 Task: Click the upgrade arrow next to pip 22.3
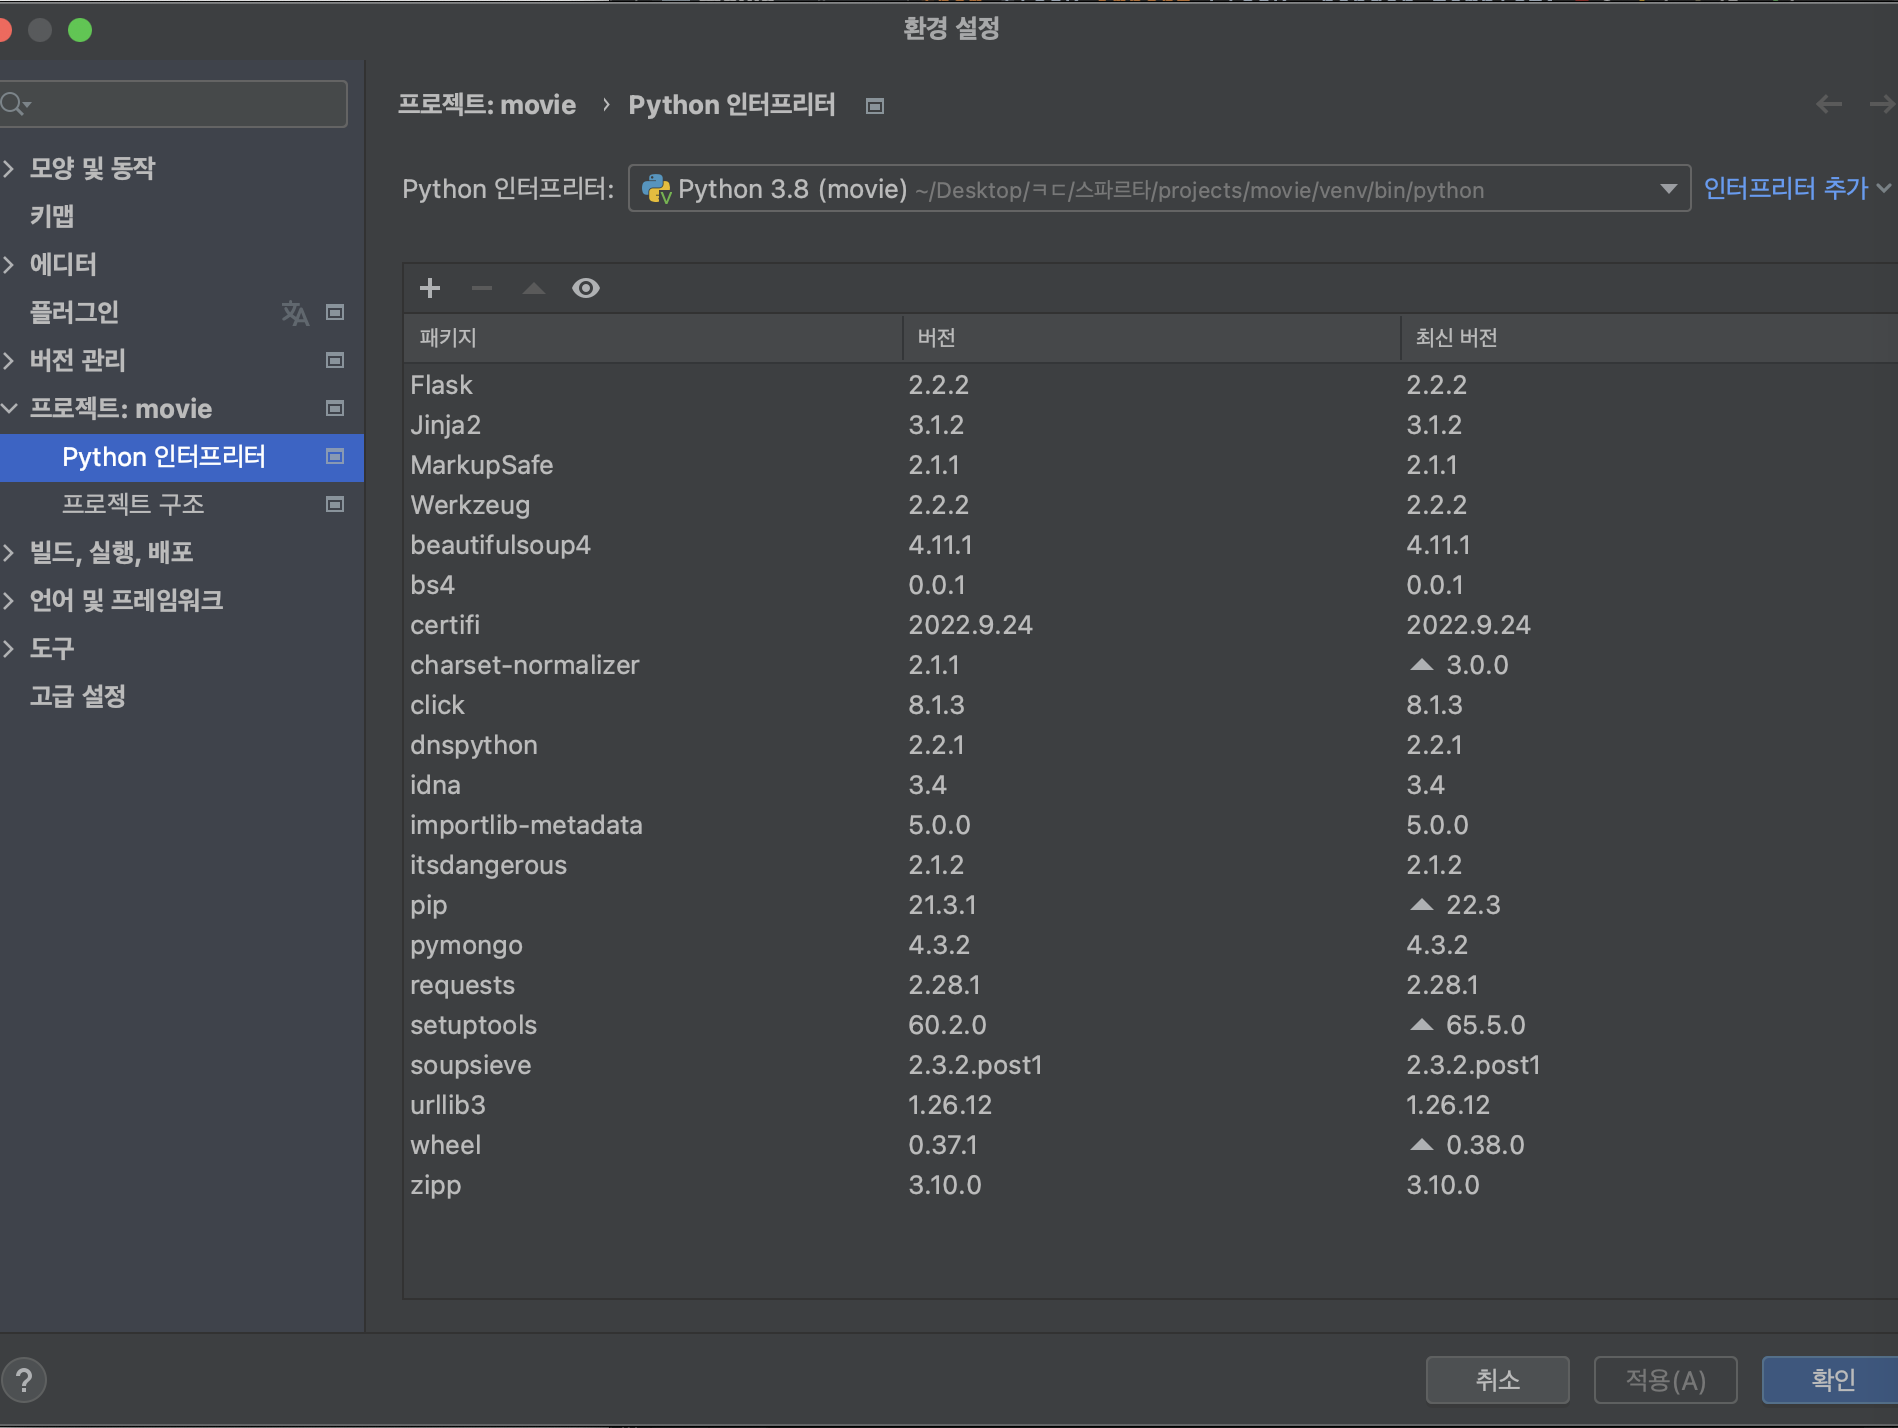click(x=1421, y=905)
